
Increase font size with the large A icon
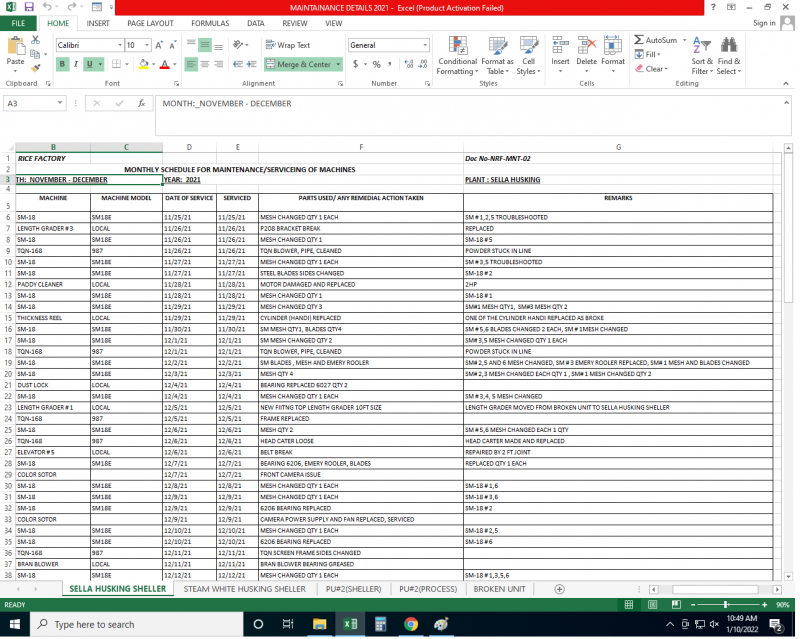coord(159,45)
